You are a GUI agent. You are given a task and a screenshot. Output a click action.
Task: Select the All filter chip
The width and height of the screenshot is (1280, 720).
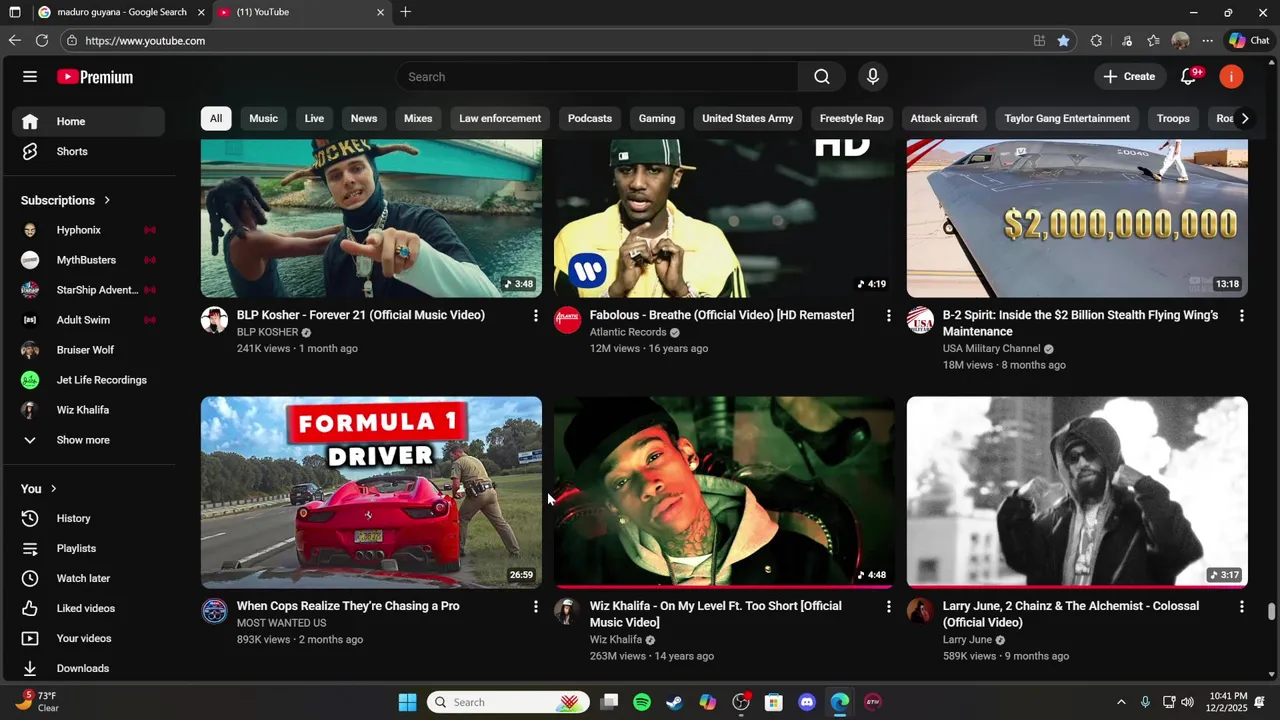[216, 119]
